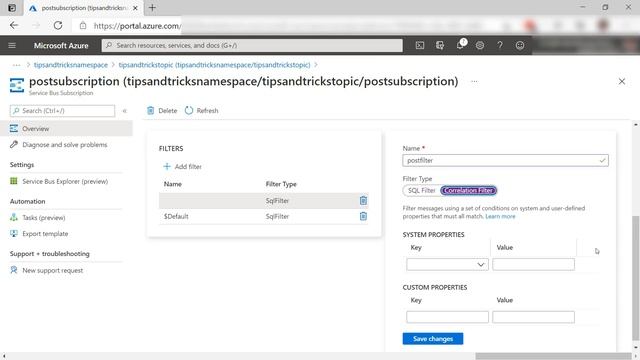Image resolution: width=640 pixels, height=360 pixels.
Task: Click the Custom Properties Key field
Action: pyautogui.click(x=447, y=317)
